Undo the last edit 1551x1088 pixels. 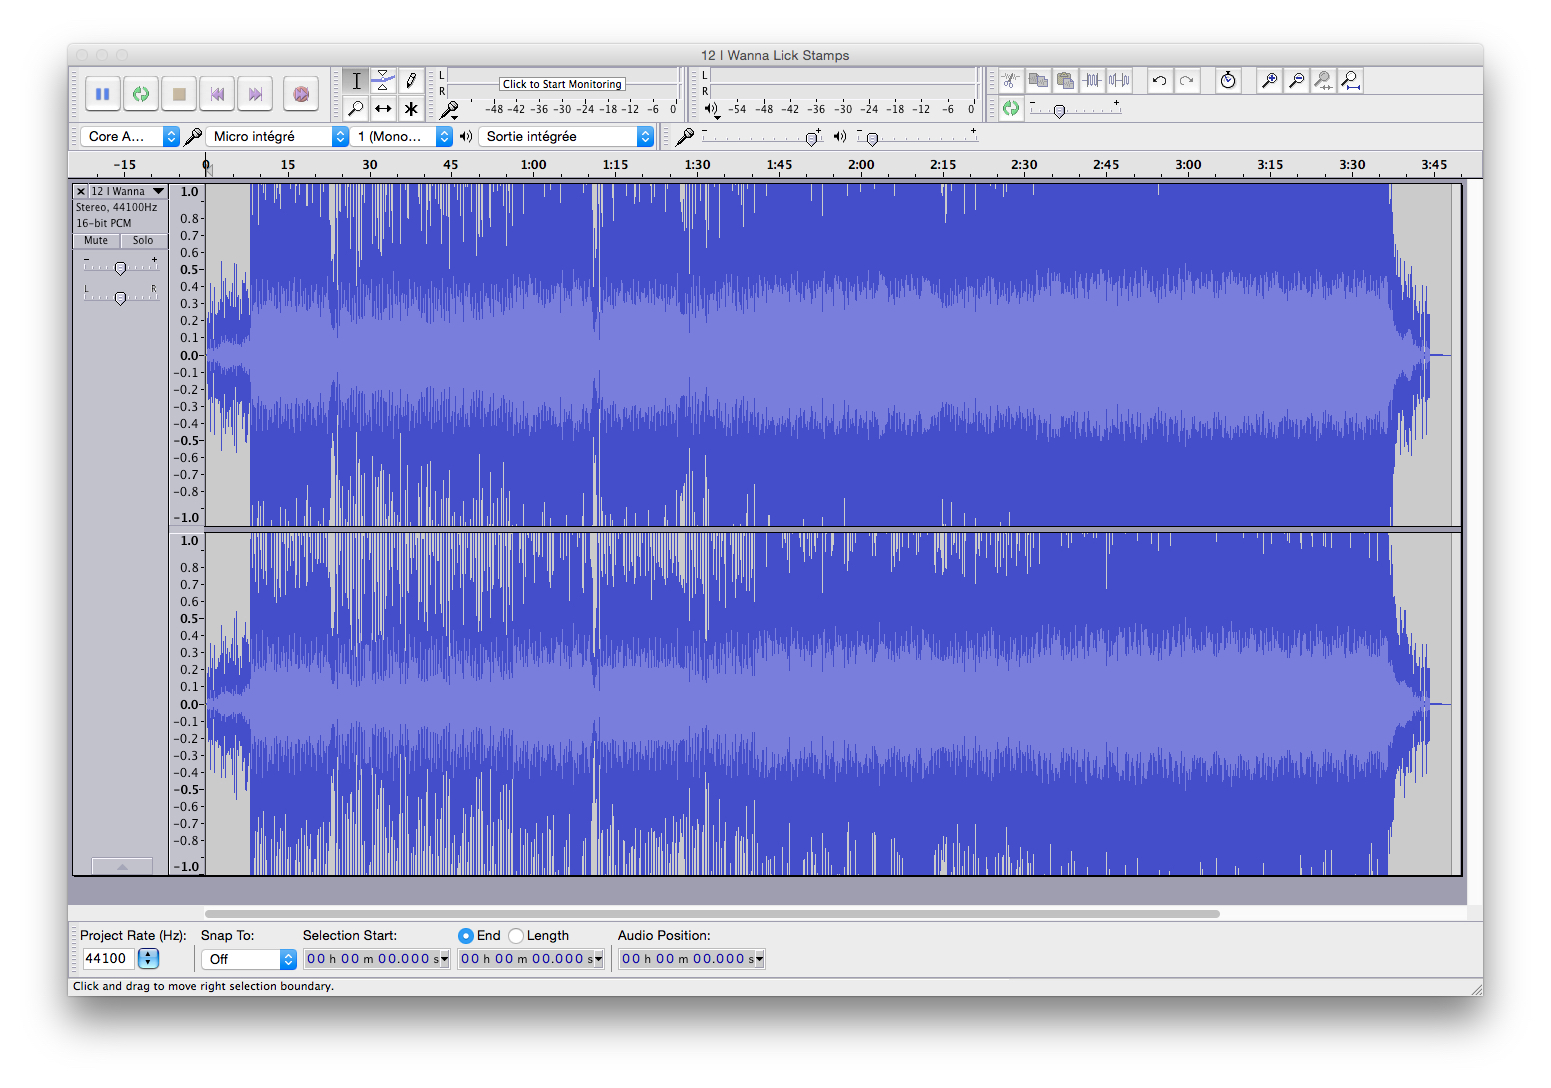pos(1159,80)
